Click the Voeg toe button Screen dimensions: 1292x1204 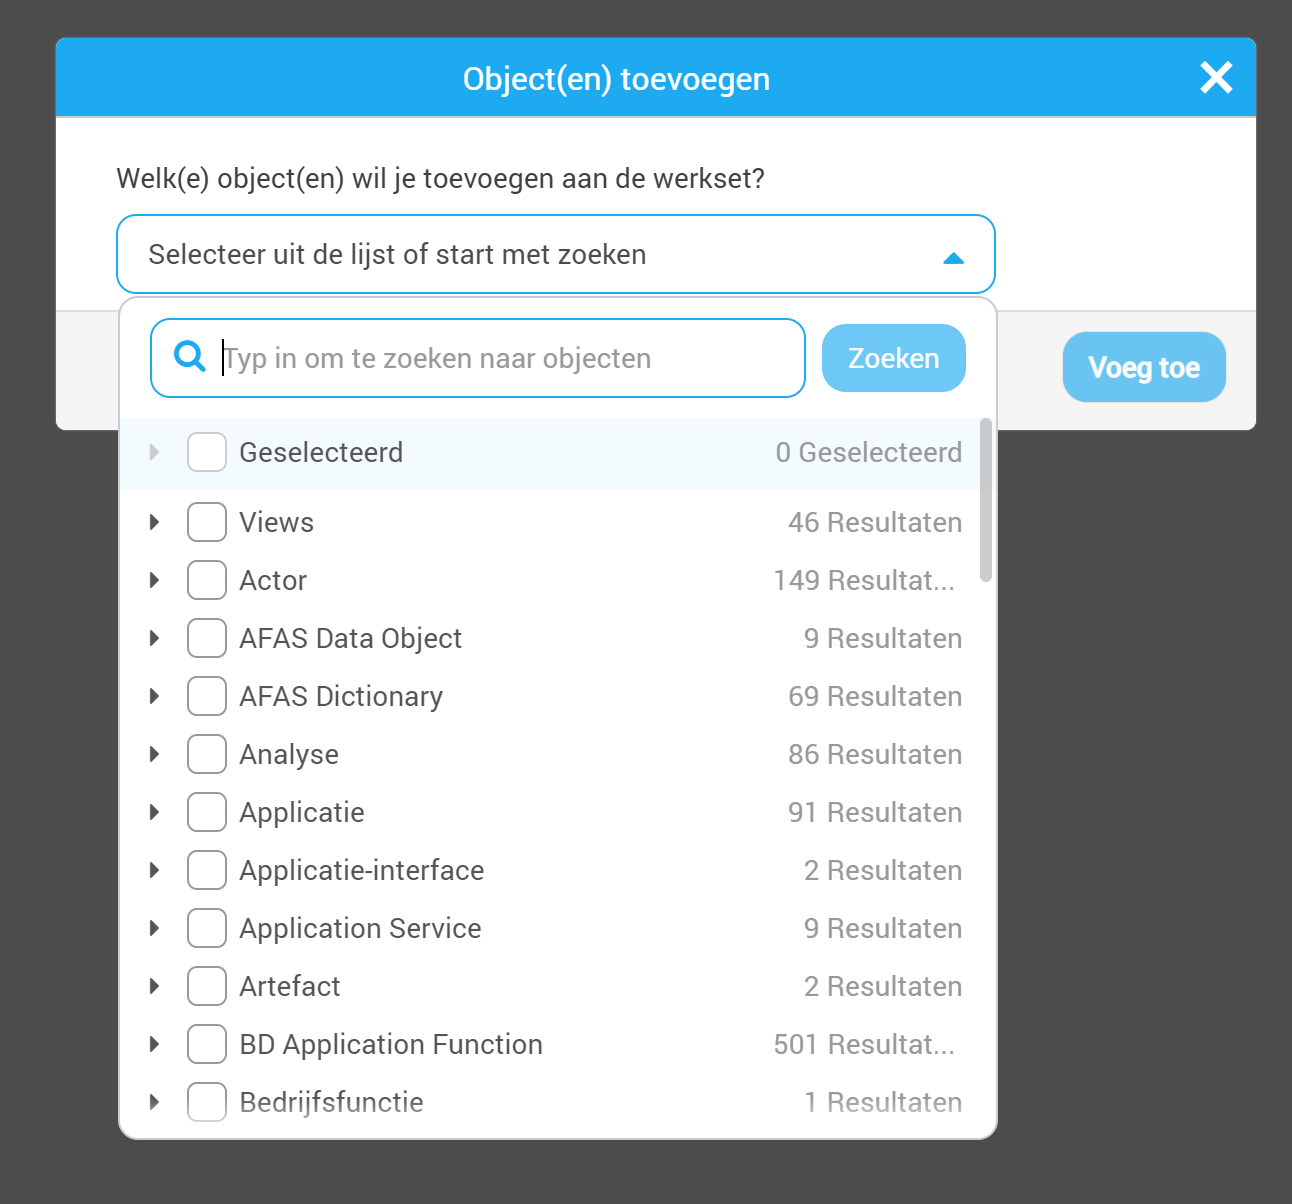pyautogui.click(x=1144, y=367)
